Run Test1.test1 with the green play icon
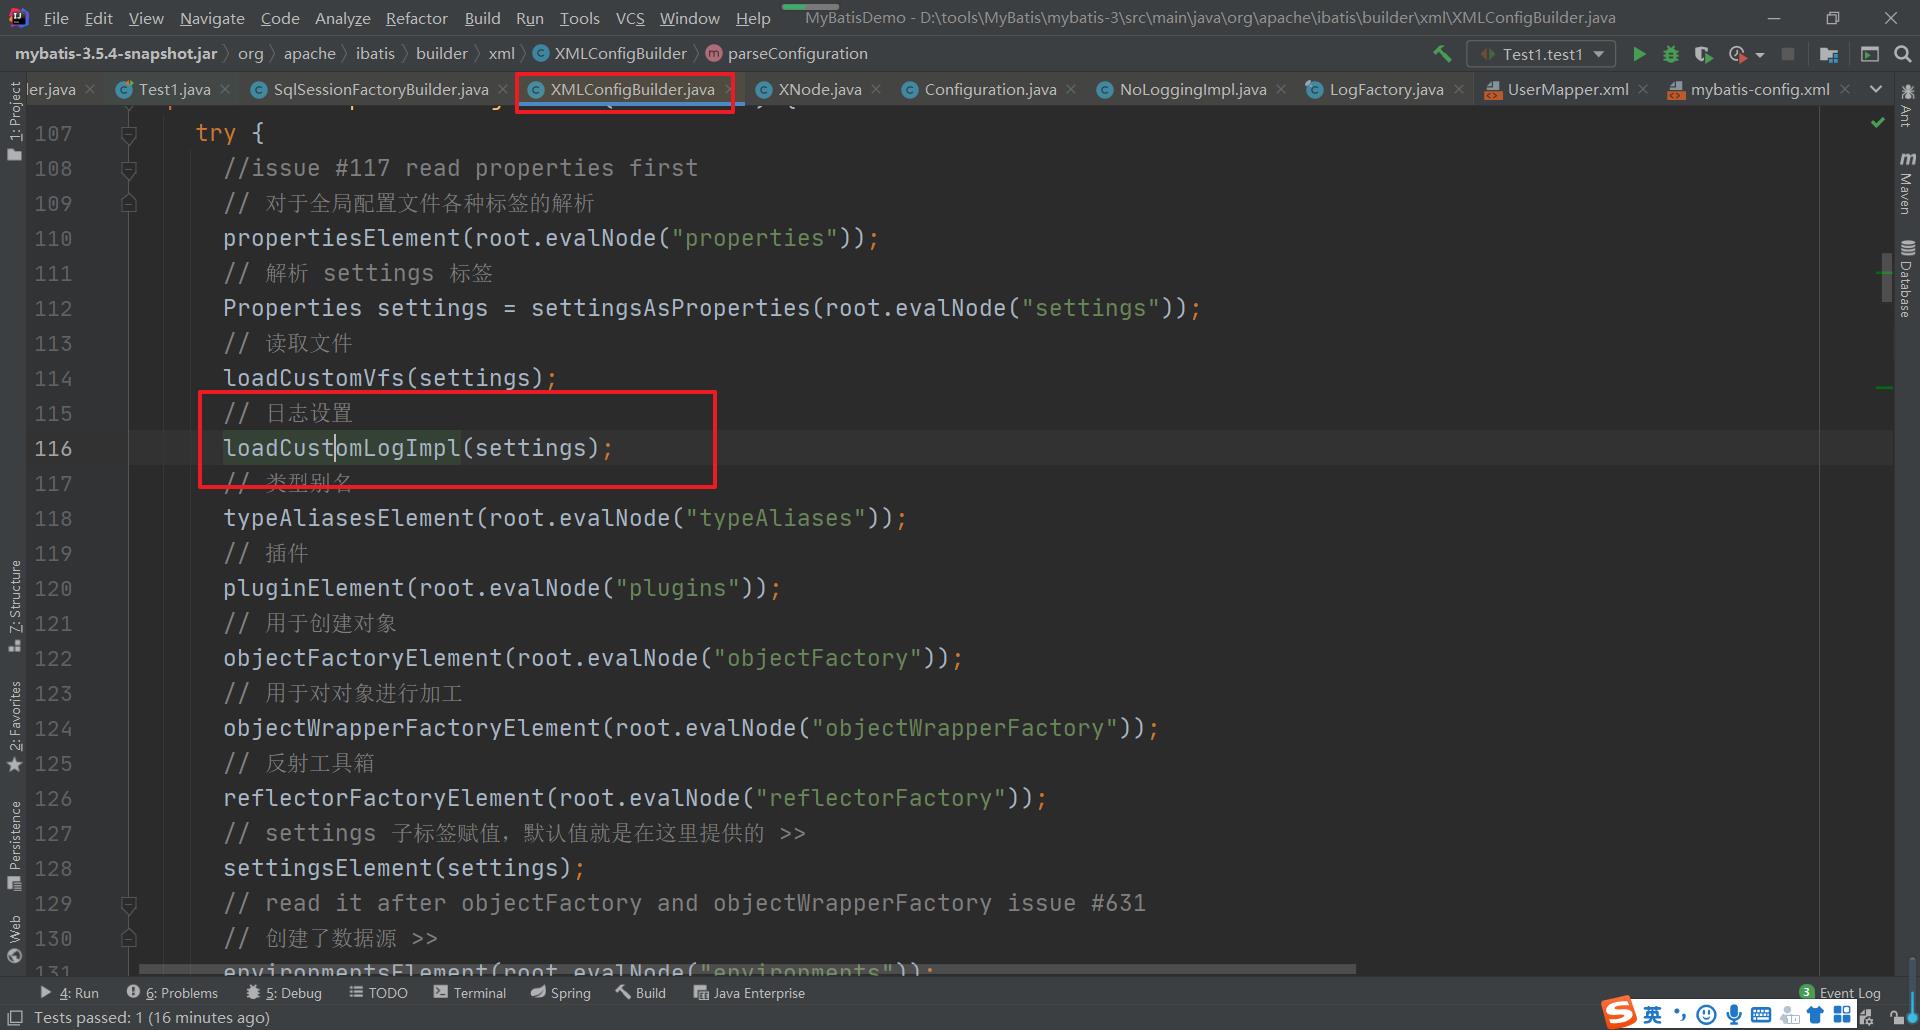Image resolution: width=1920 pixels, height=1030 pixels. point(1639,54)
